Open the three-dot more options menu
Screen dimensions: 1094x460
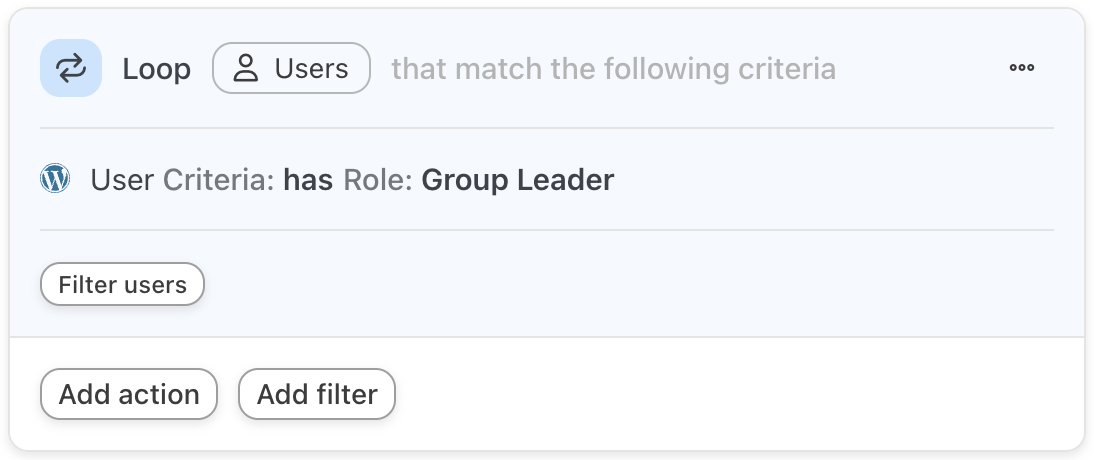tap(1021, 68)
